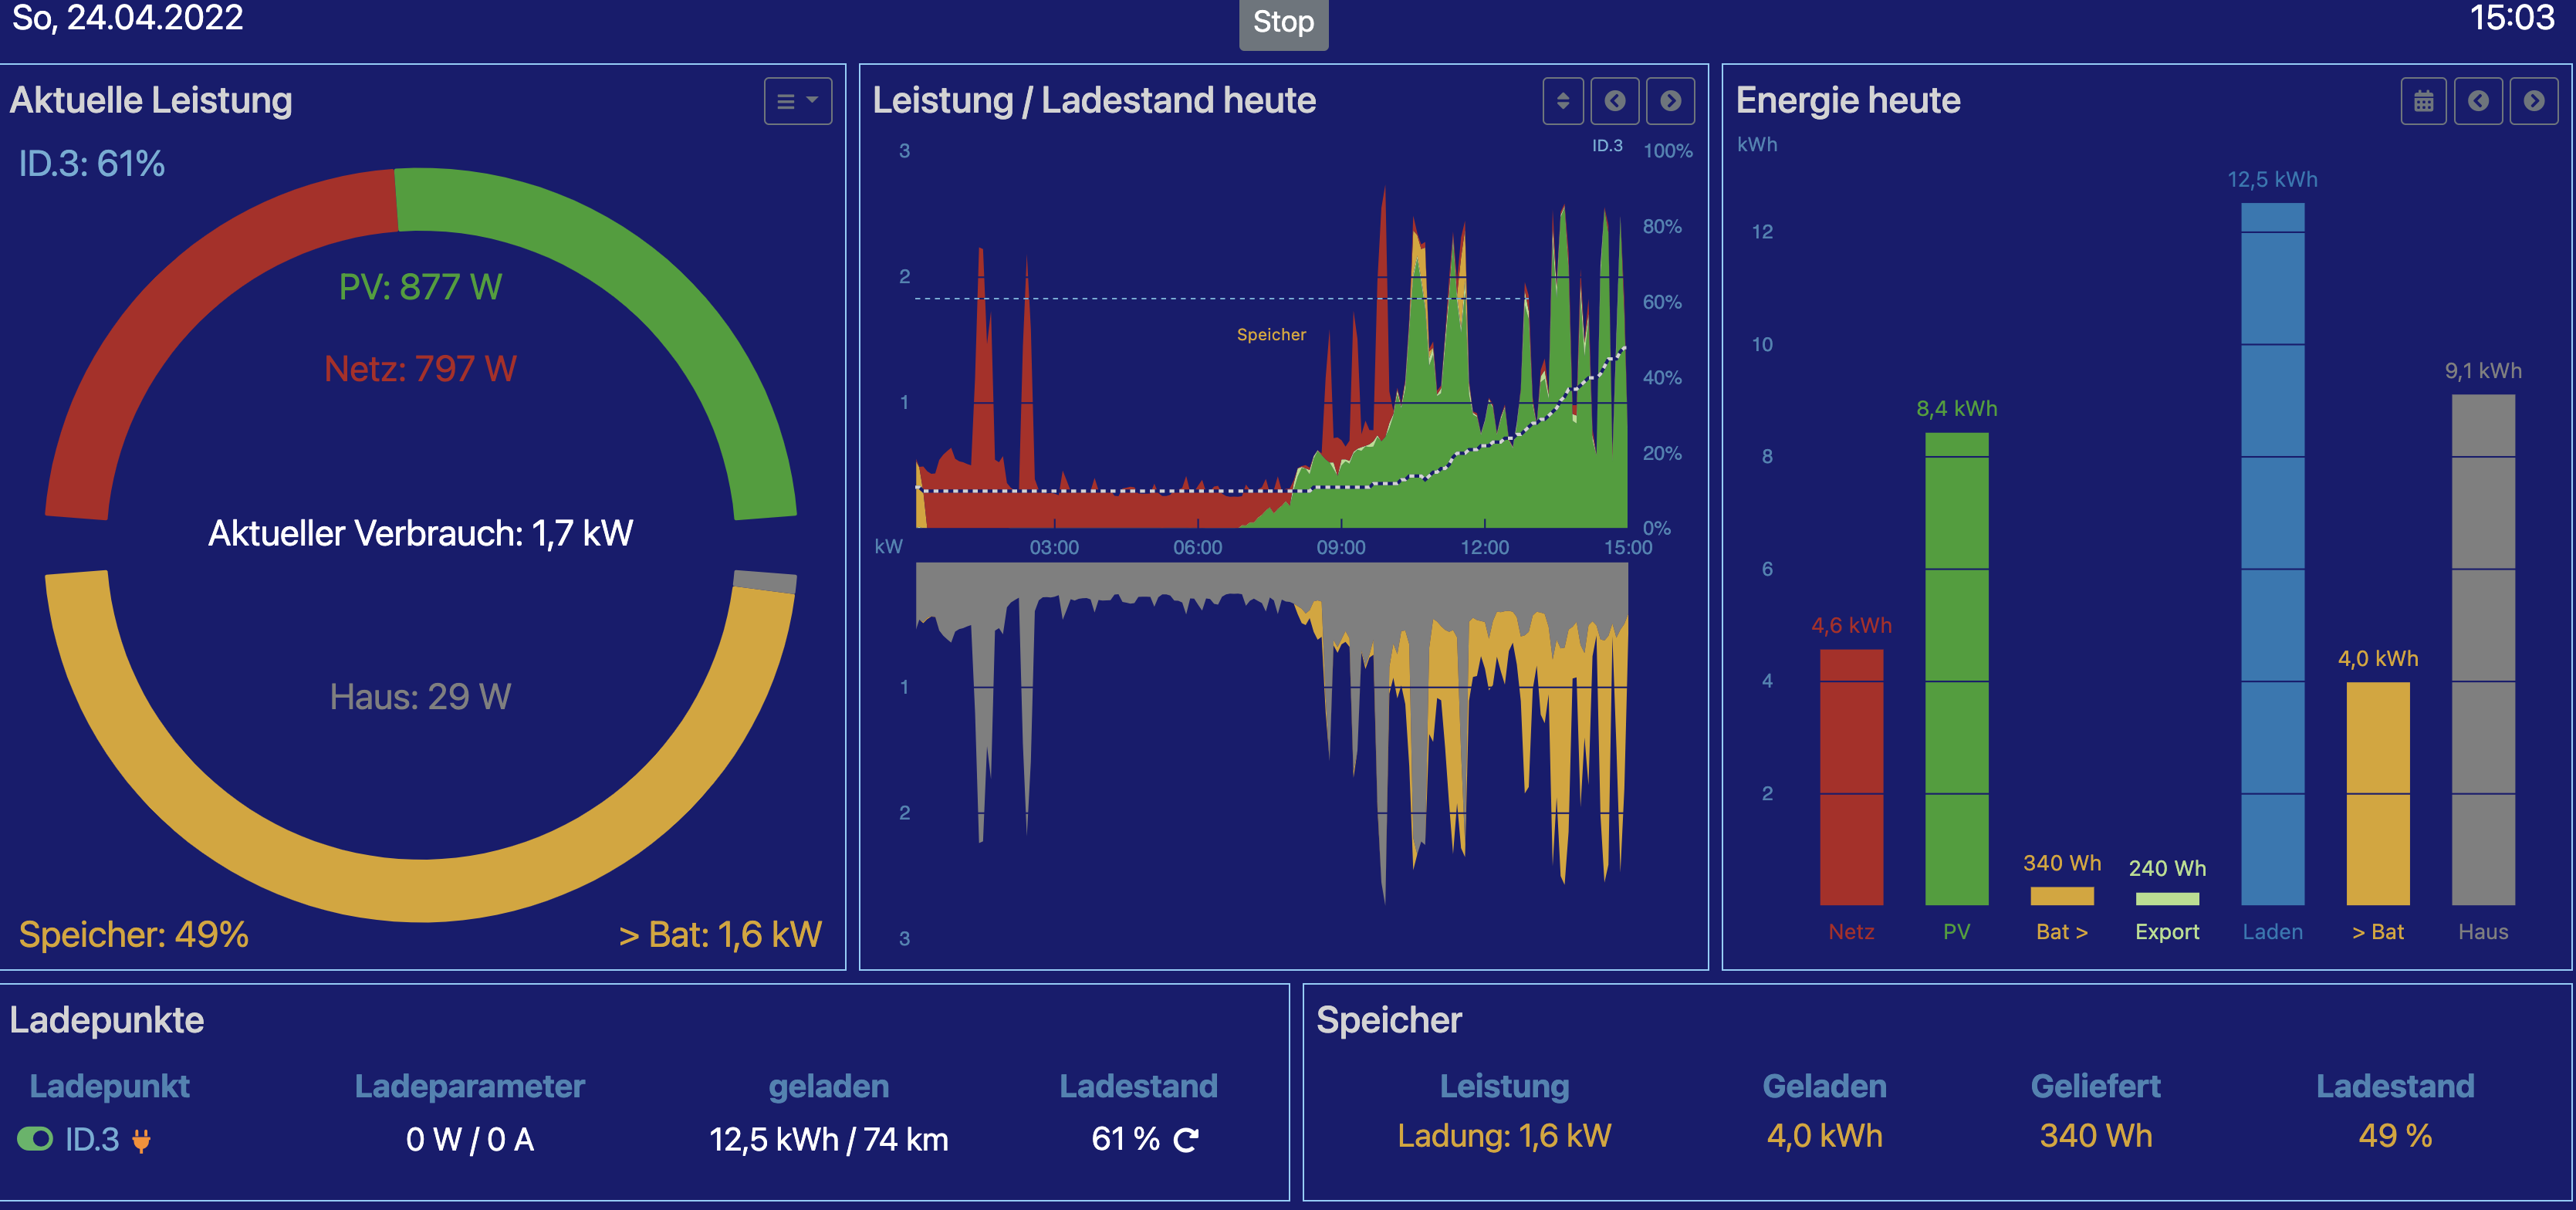The image size is (2576, 1210).
Task: Go to next day in Leistung graph
Action: click(x=1670, y=101)
